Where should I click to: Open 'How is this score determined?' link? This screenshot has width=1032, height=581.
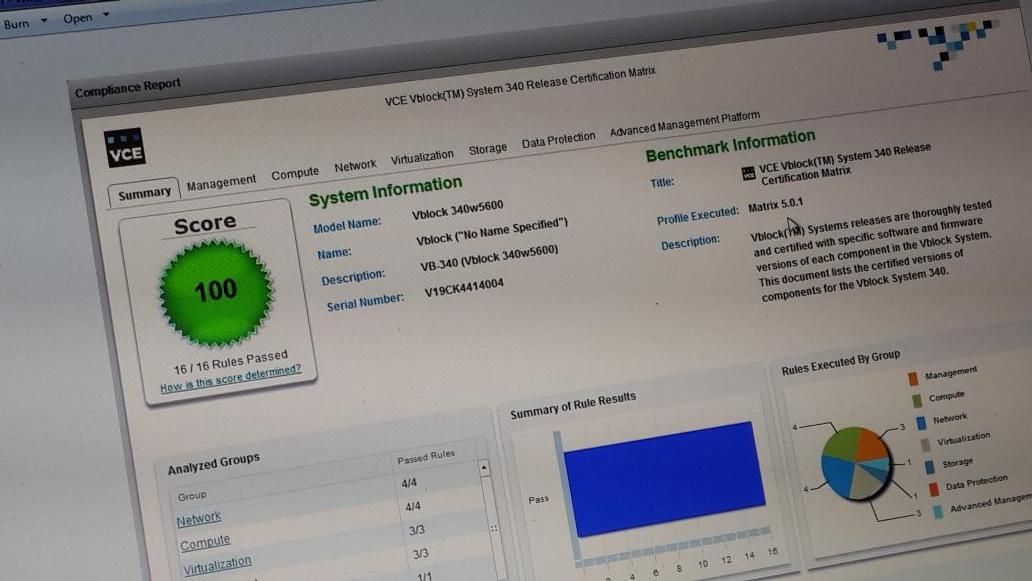[x=230, y=378]
